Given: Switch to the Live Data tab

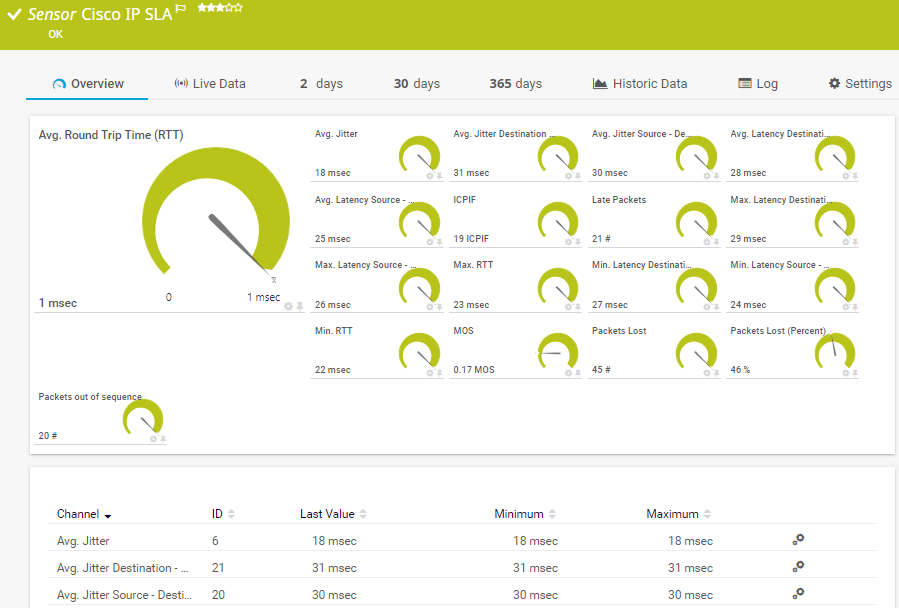Looking at the screenshot, I should click(x=210, y=84).
